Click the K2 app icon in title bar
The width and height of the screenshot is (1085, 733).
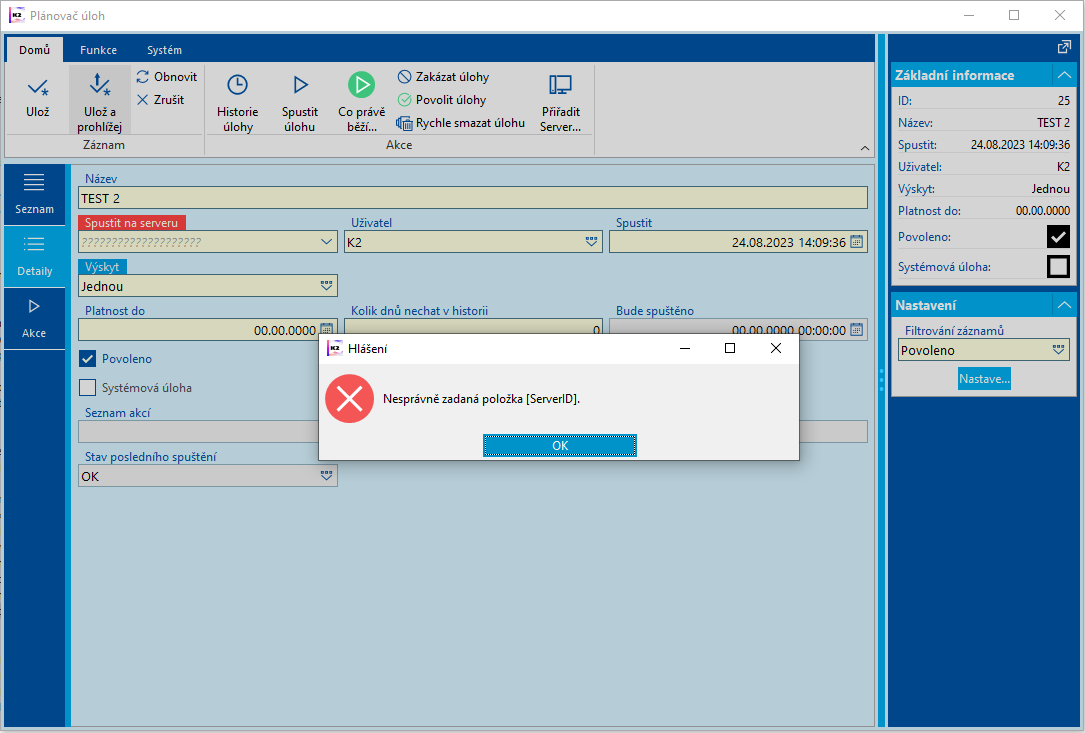click(17, 15)
